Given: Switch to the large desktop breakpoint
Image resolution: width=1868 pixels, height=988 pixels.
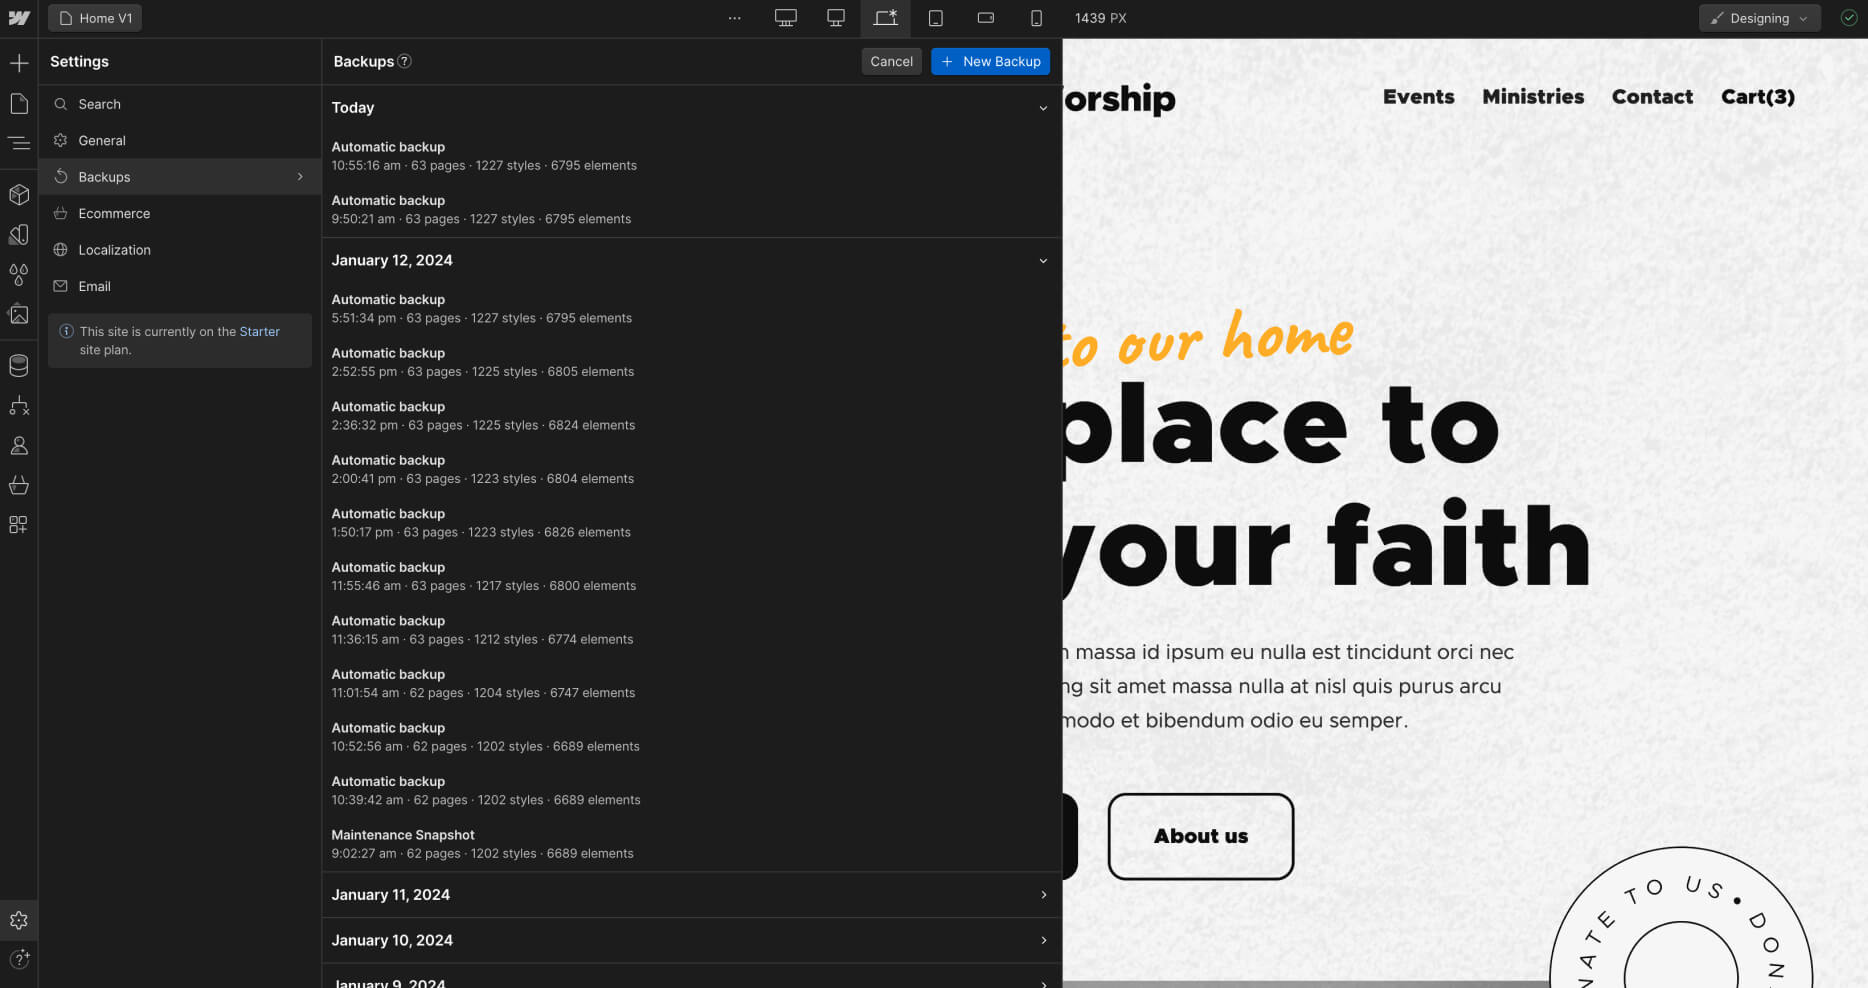Looking at the screenshot, I should (785, 17).
